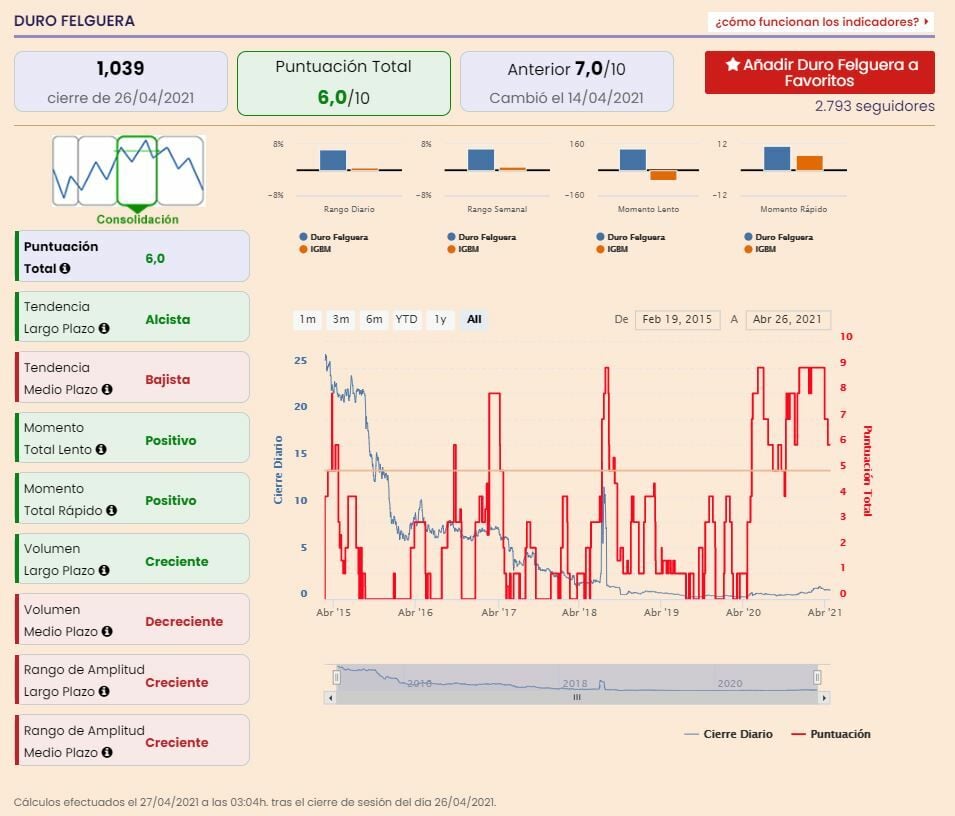Click navigator left scroll arrow
Image resolution: width=955 pixels, height=816 pixels.
330,698
